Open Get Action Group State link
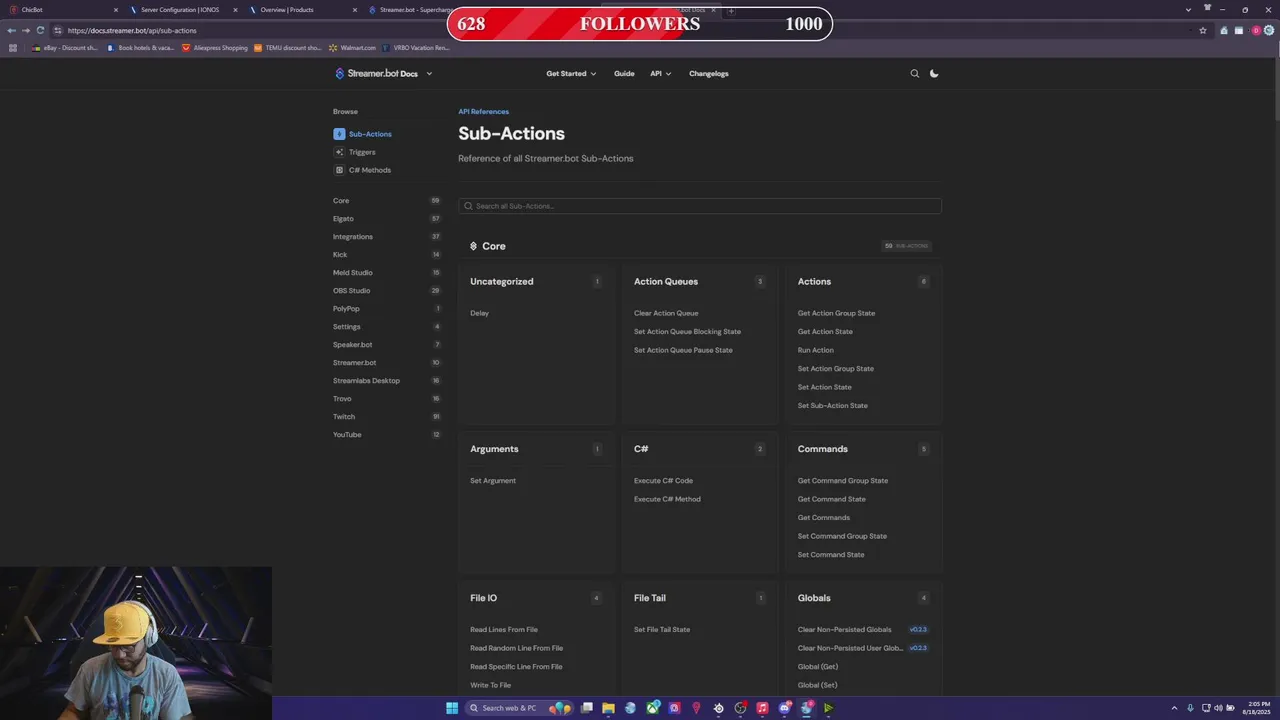 pos(836,313)
